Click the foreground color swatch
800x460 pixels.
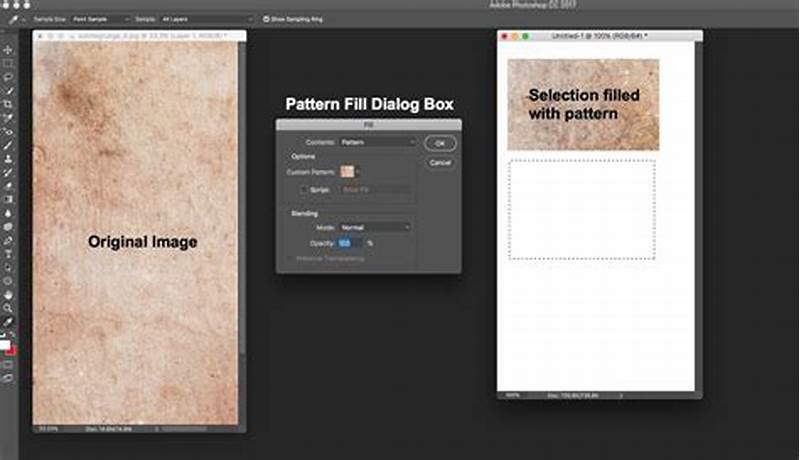click(5, 345)
